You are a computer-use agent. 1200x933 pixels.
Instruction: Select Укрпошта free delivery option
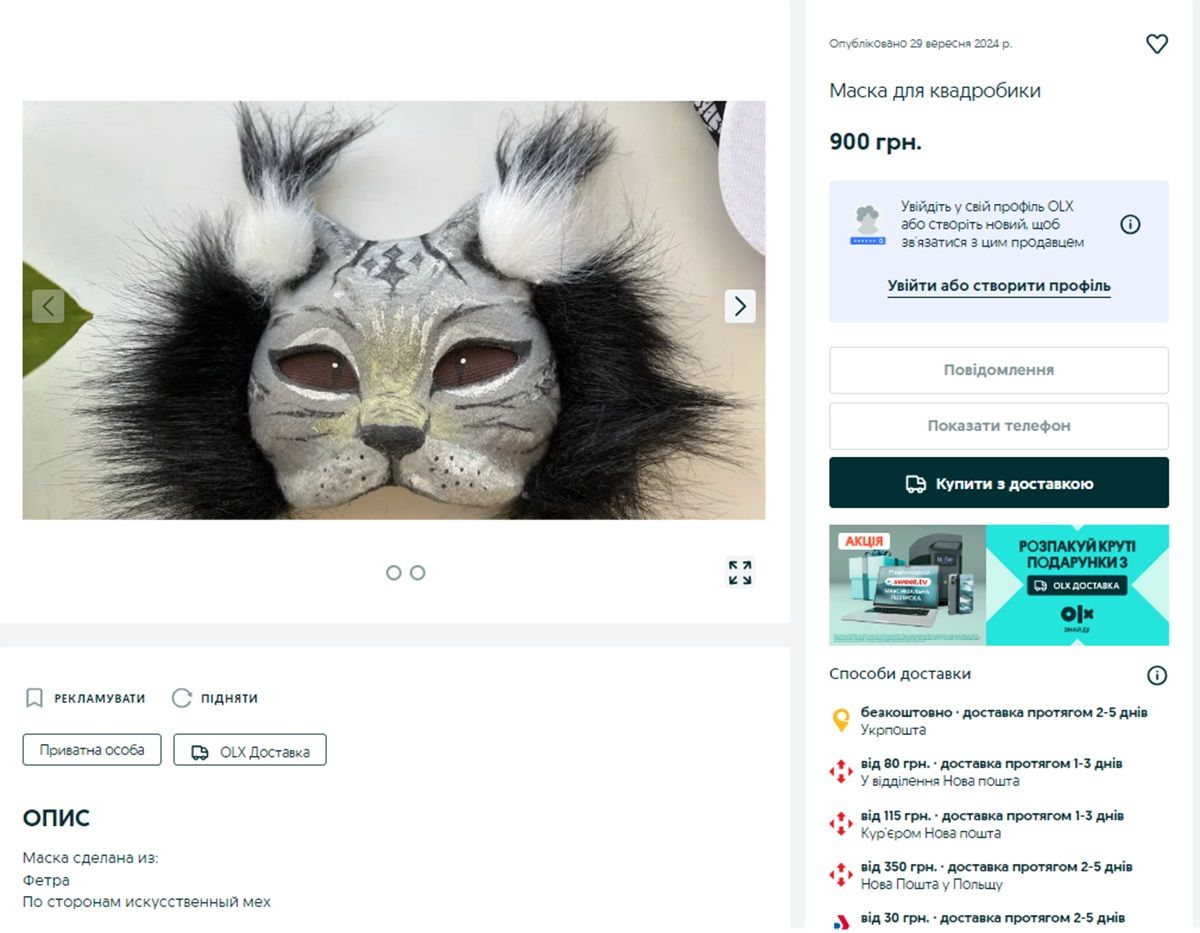click(1003, 721)
